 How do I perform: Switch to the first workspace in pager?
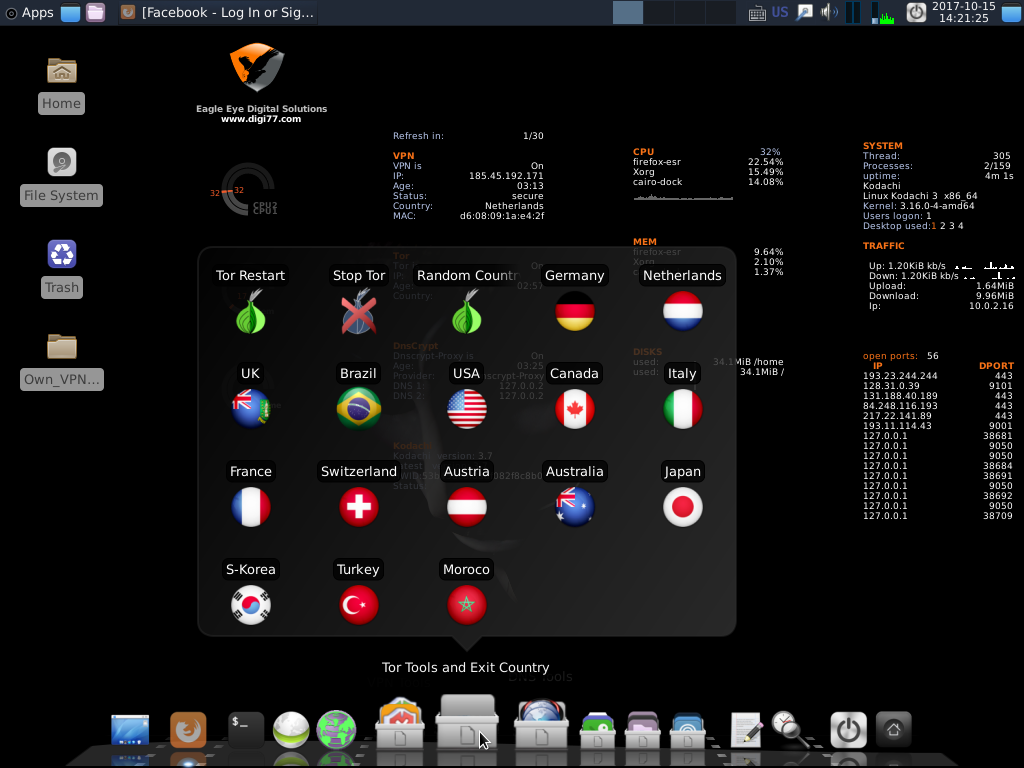click(x=628, y=12)
